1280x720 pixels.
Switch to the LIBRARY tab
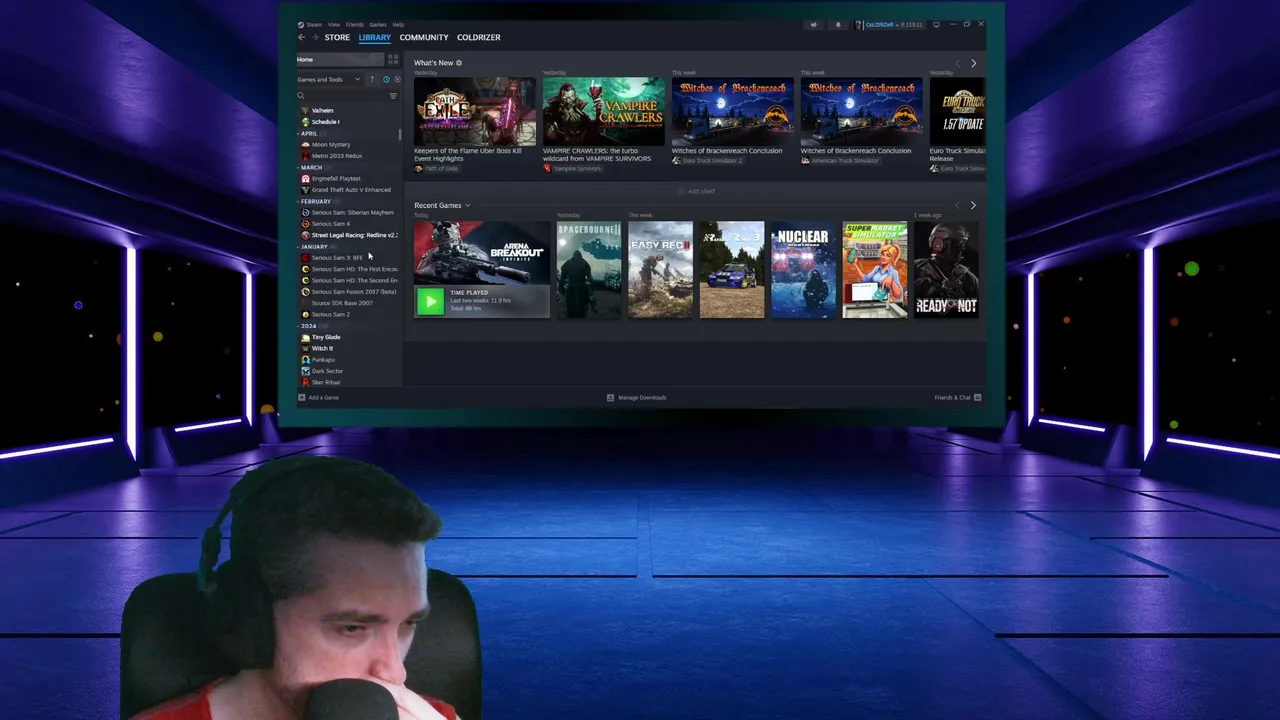[x=375, y=37]
